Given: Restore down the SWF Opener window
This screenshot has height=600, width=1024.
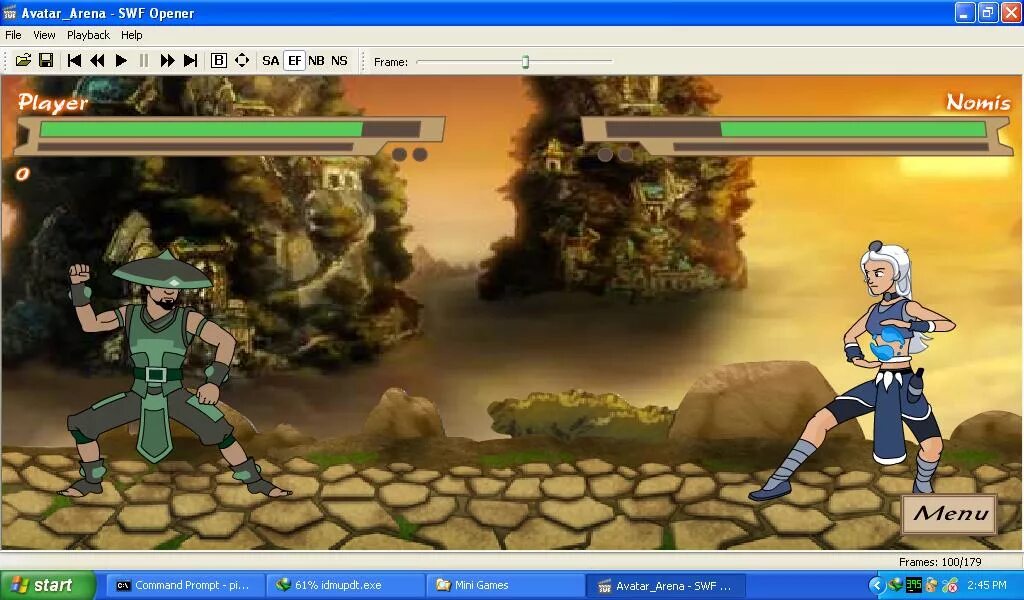Looking at the screenshot, I should click(x=988, y=12).
